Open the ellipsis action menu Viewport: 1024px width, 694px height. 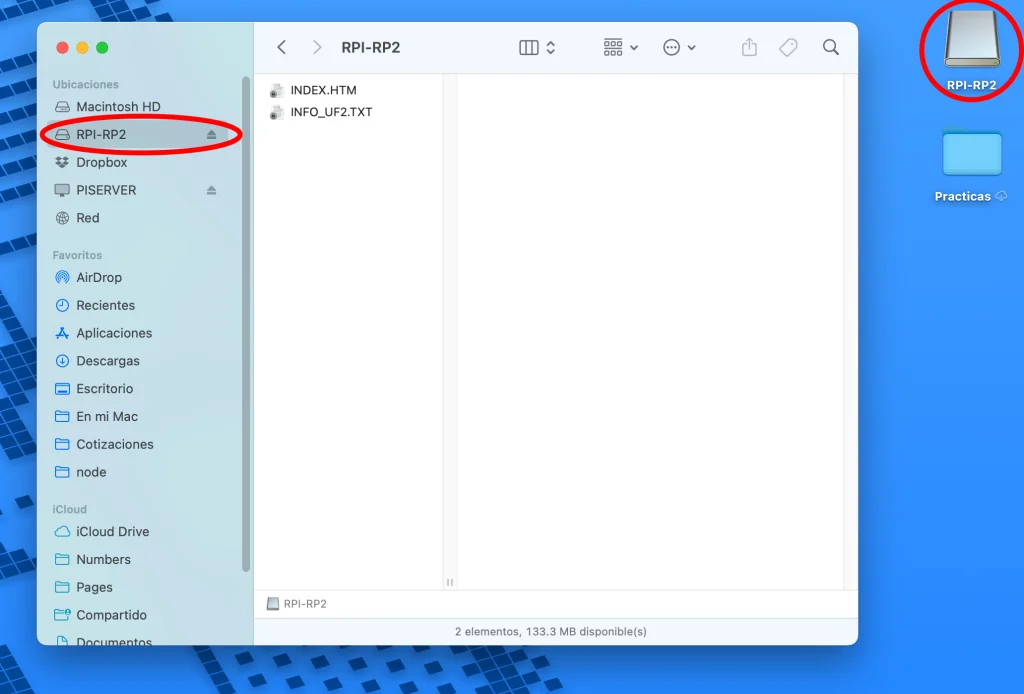point(679,47)
